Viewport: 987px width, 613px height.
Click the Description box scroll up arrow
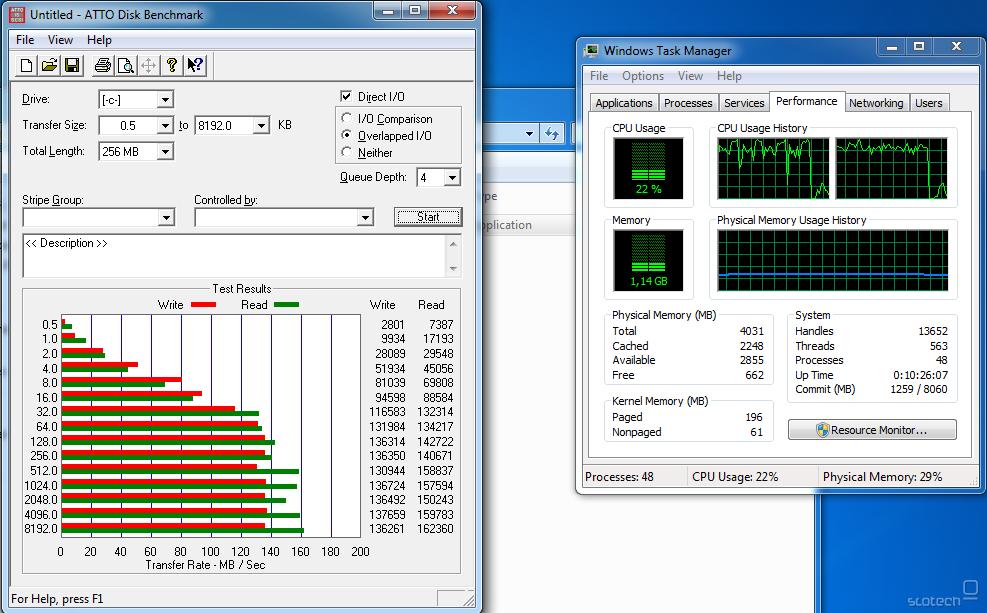(x=453, y=244)
